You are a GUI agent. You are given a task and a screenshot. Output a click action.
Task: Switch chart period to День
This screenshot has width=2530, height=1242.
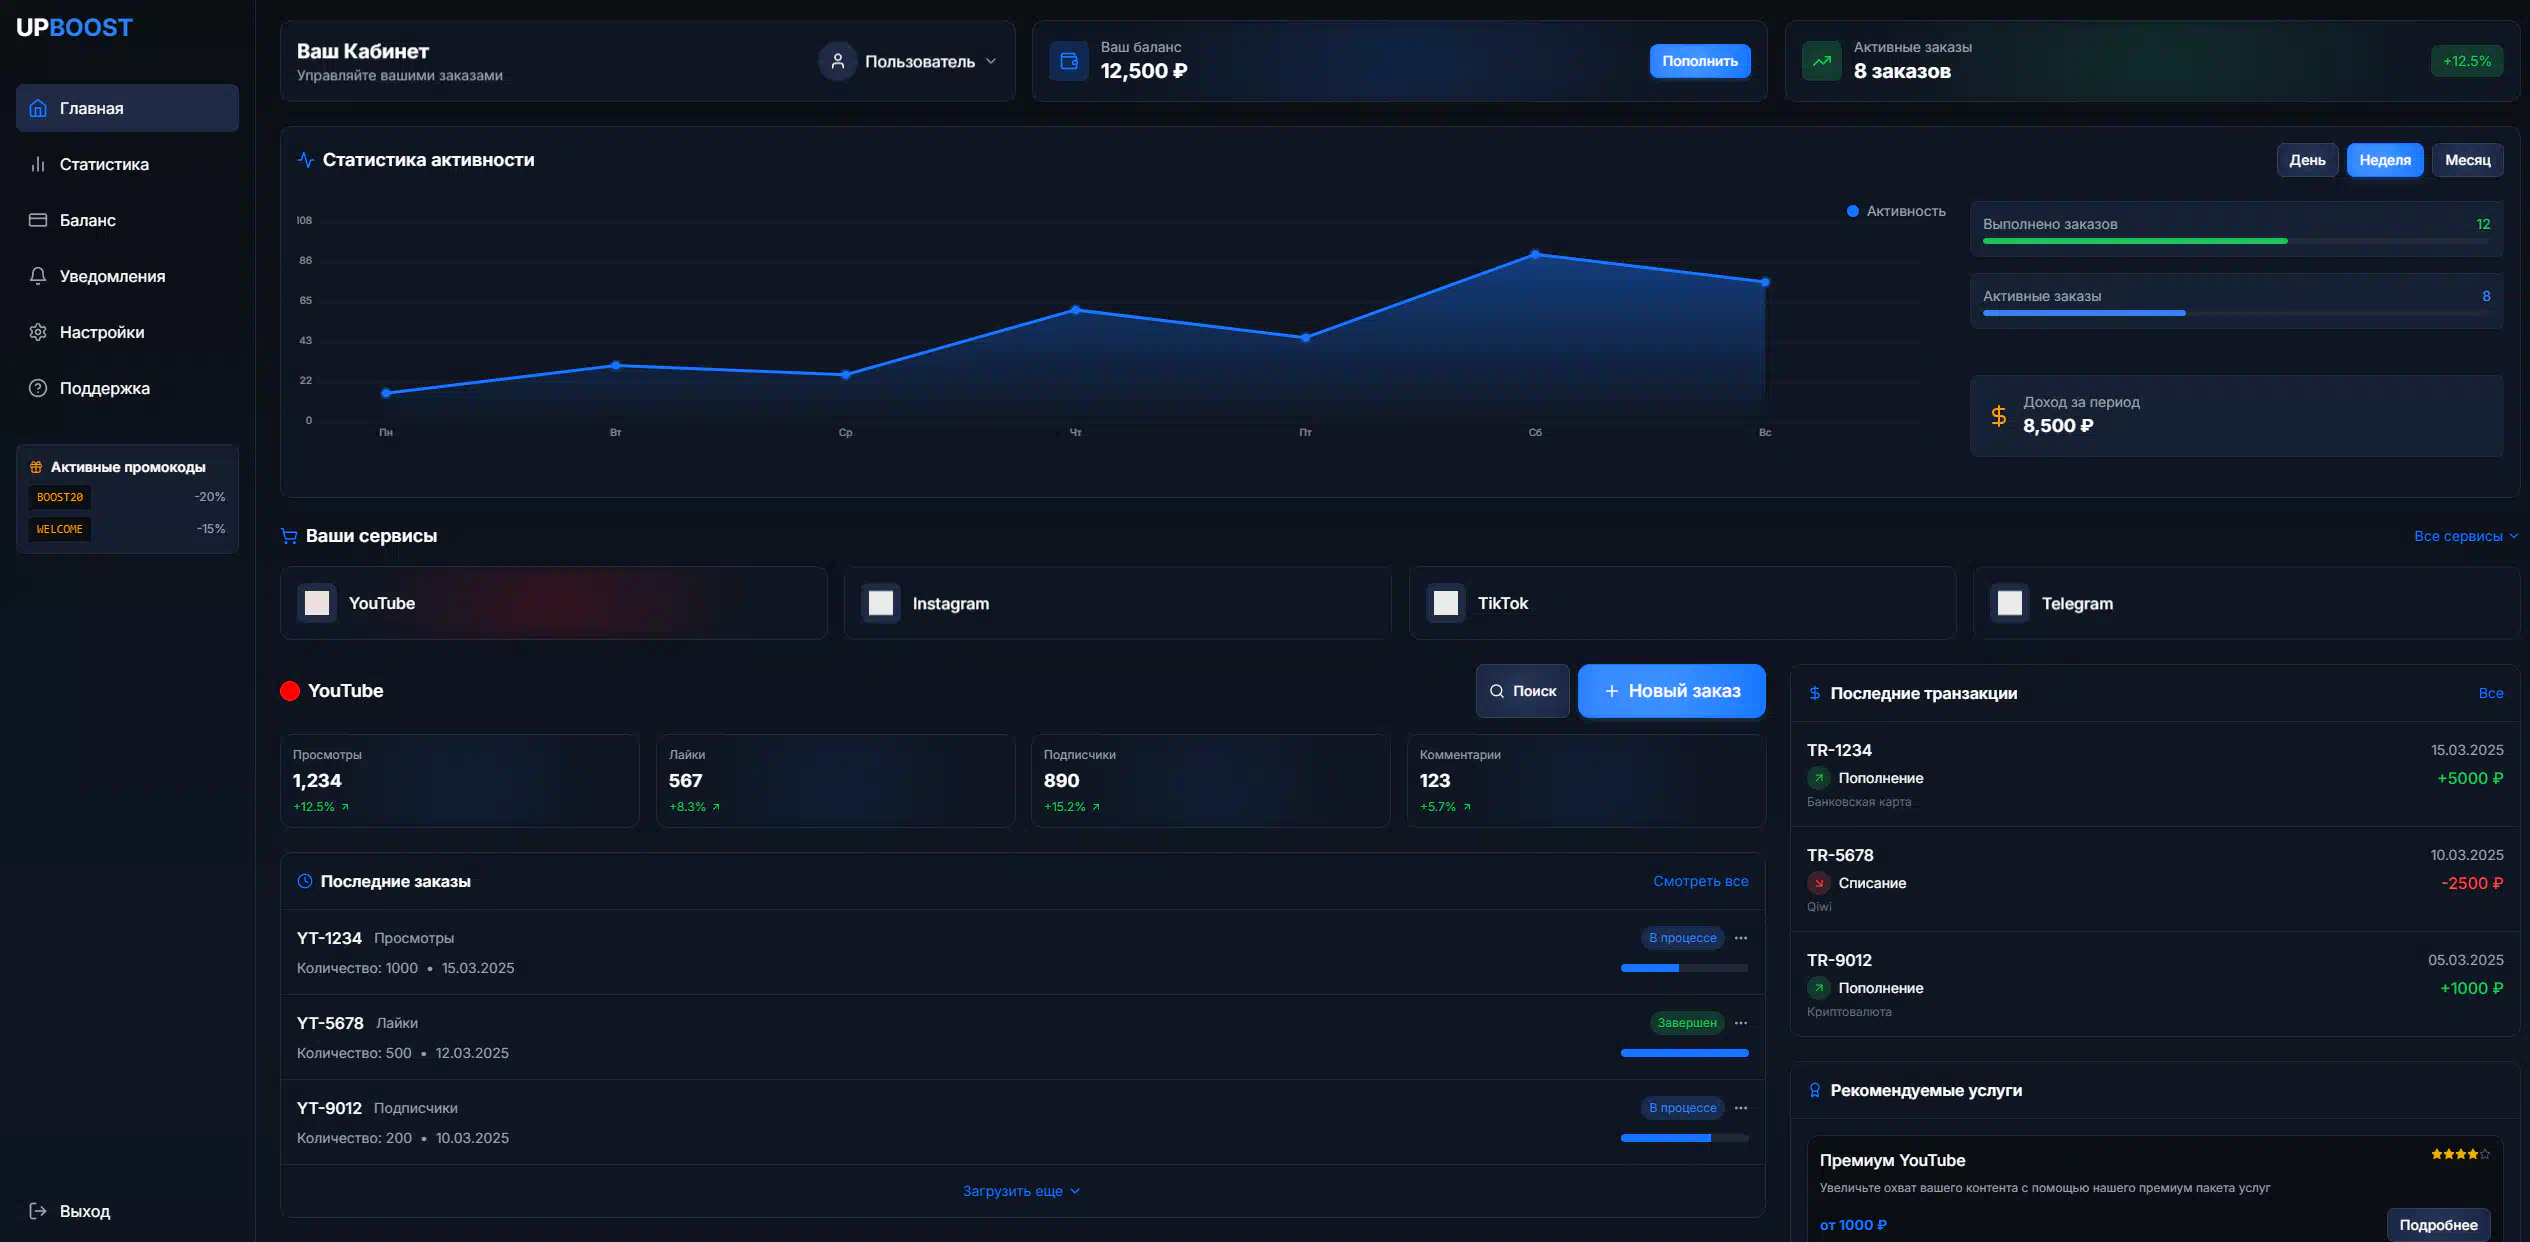coord(2307,160)
